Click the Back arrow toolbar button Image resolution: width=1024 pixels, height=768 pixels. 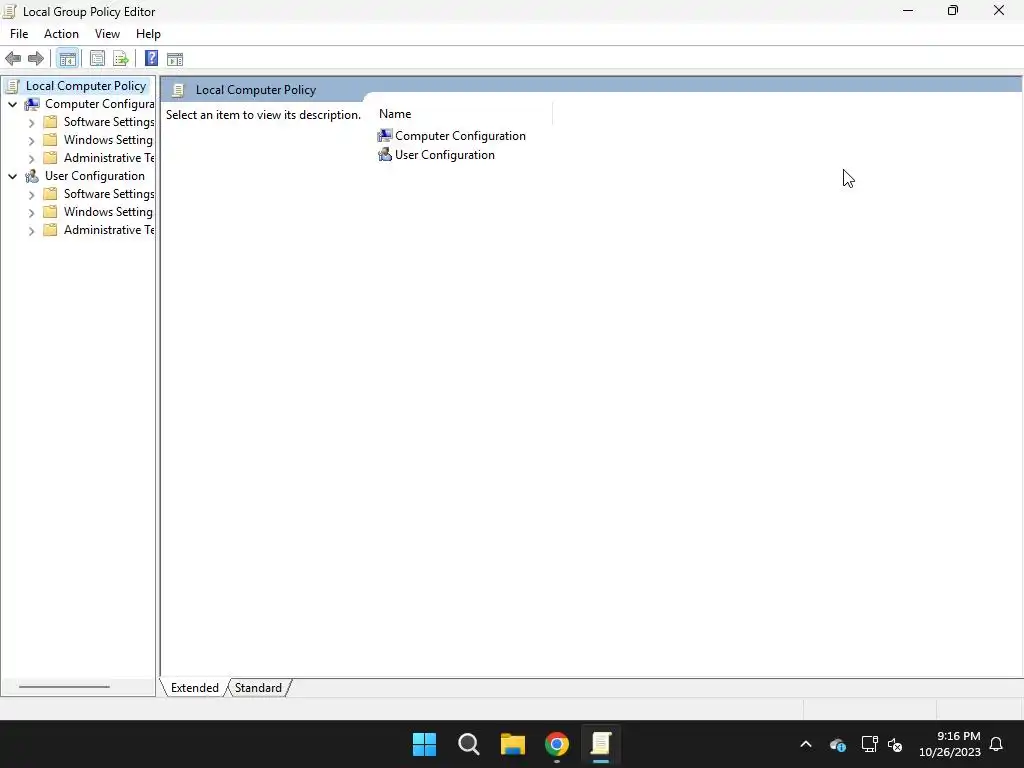13,59
